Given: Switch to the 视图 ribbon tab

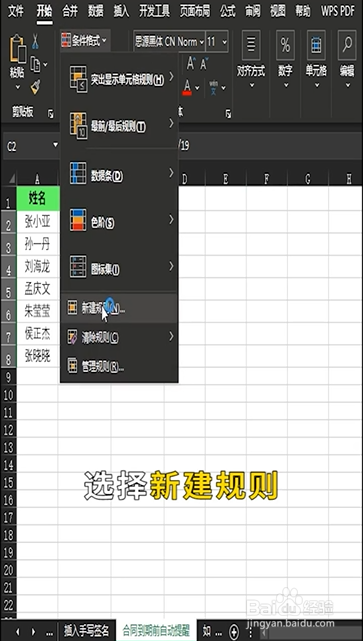Looking at the screenshot, I should pos(278,11).
